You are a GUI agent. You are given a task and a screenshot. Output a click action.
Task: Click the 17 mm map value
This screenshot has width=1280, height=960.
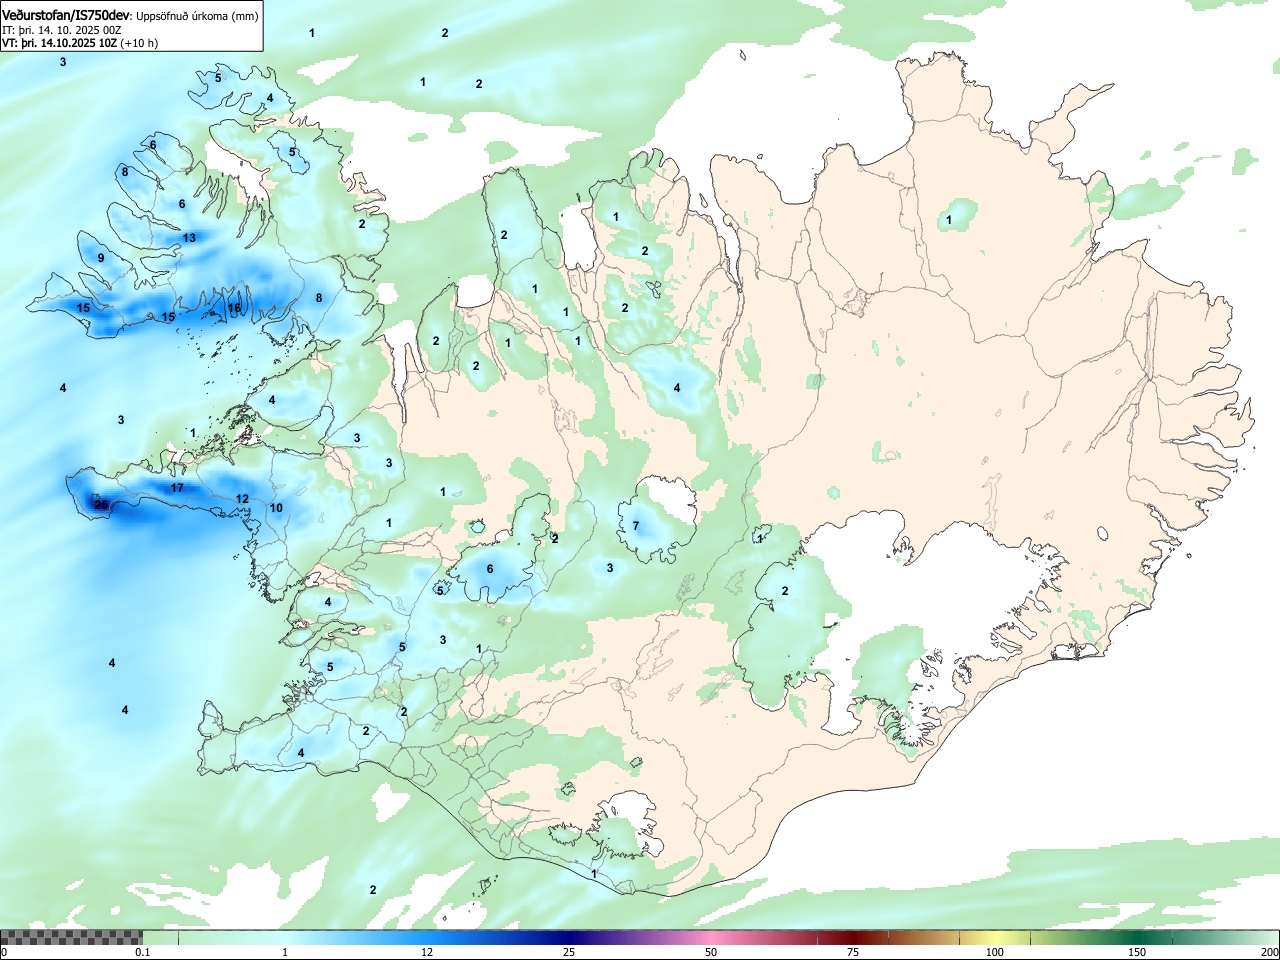(177, 488)
